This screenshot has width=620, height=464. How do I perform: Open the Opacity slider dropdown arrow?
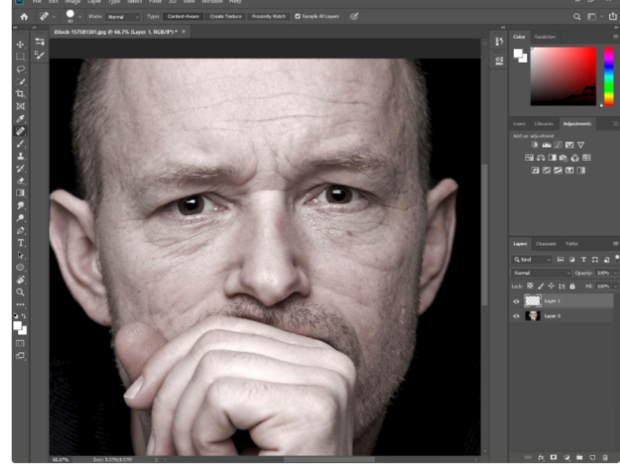tap(615, 273)
